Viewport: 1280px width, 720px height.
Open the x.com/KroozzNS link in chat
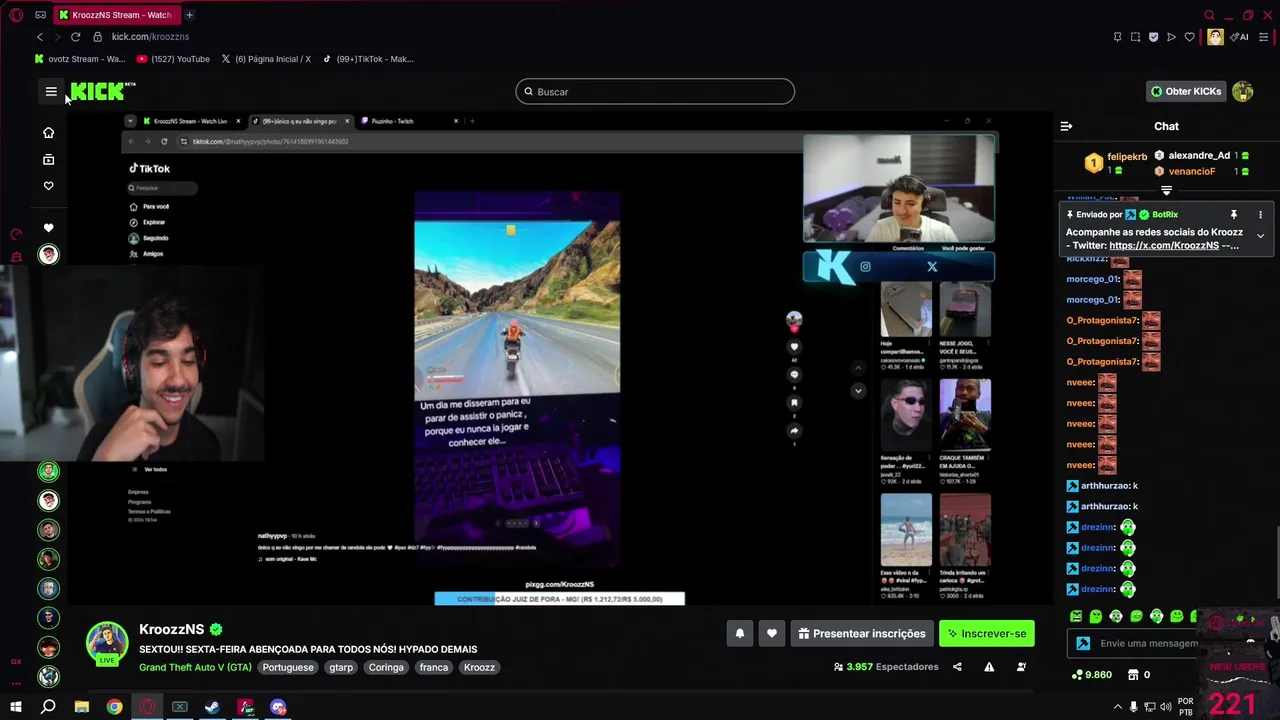(x=1164, y=245)
